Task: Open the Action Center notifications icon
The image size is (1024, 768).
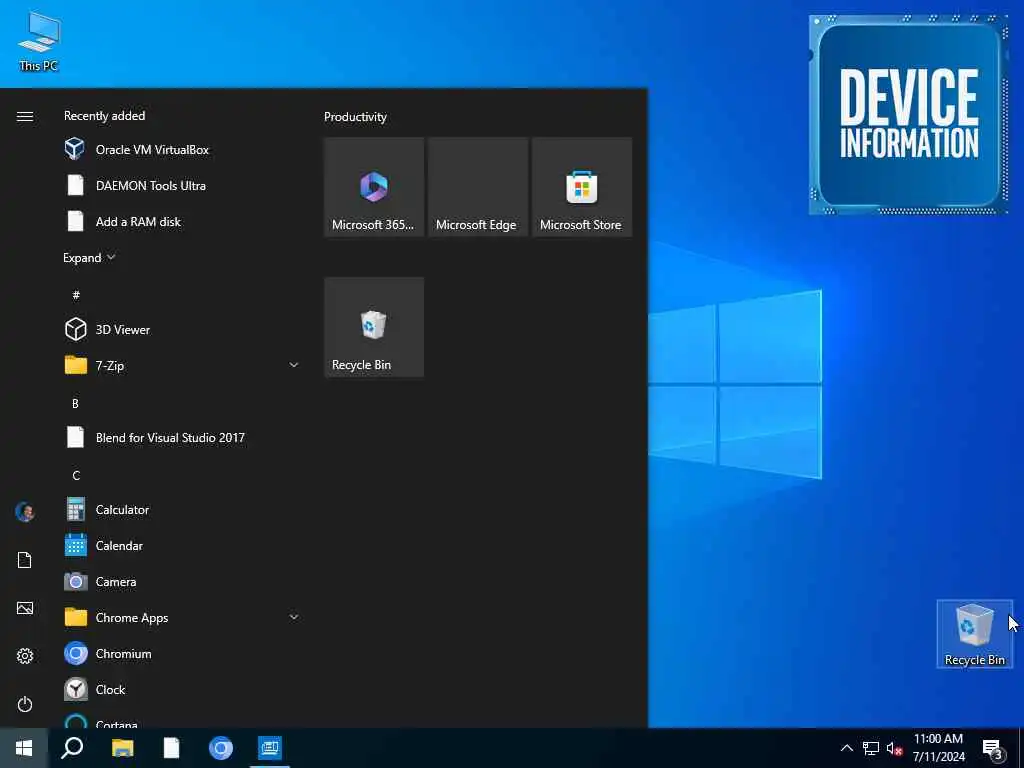Action: coord(994,749)
